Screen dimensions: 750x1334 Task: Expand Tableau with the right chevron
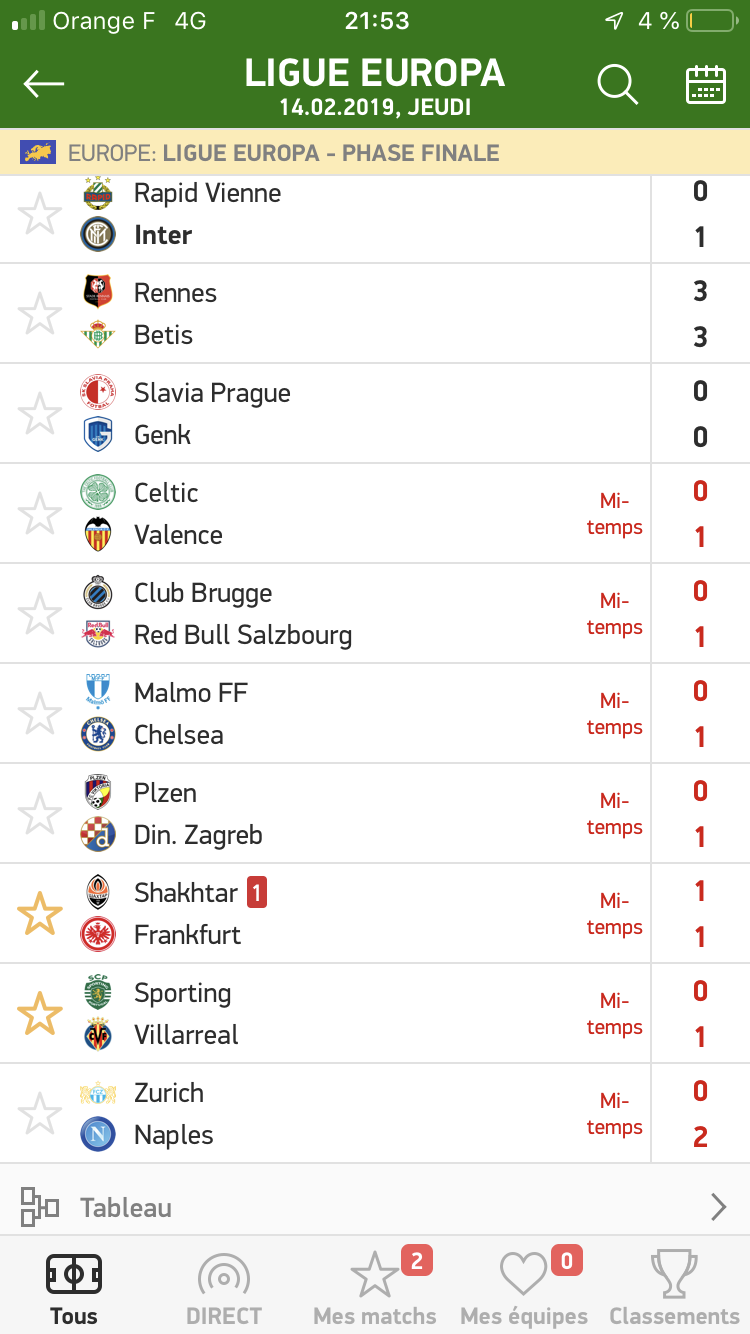[718, 1207]
